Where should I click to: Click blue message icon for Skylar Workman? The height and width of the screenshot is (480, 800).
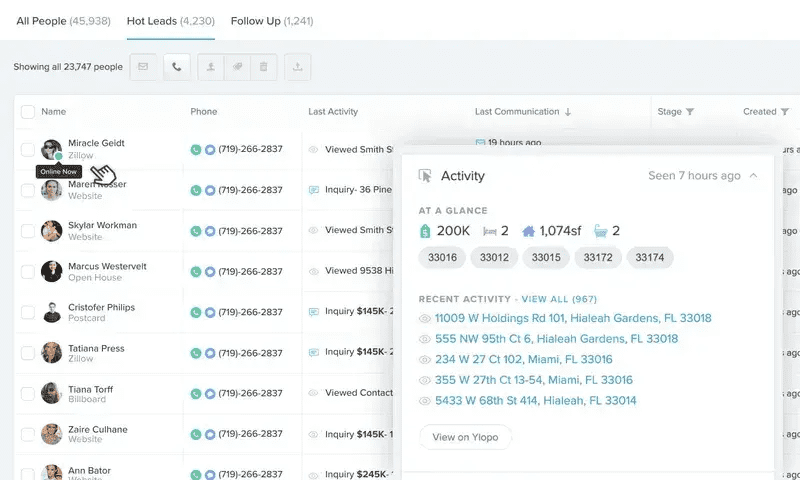(x=210, y=231)
